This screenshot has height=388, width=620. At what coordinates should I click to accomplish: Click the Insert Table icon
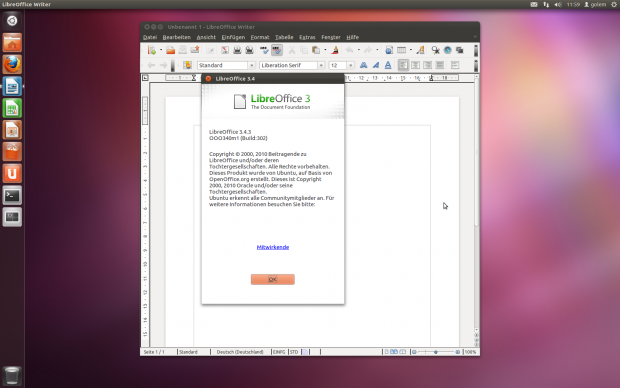click(x=401, y=50)
